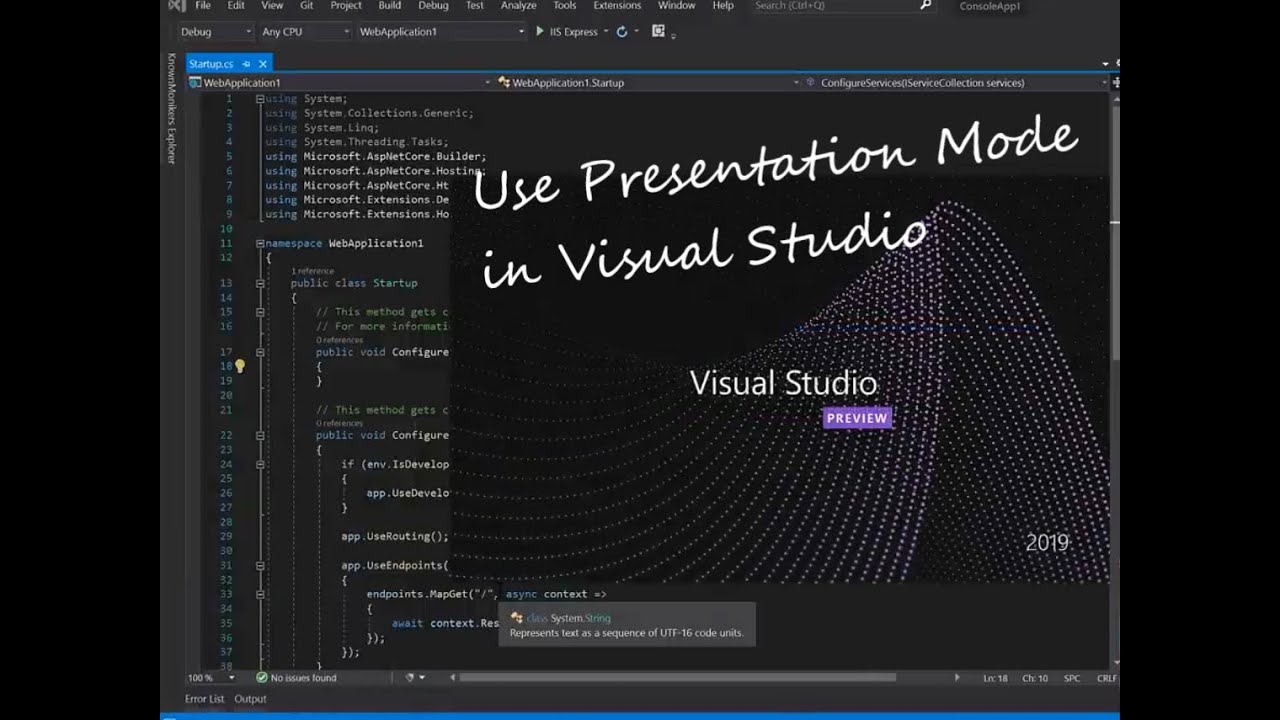Switch to the Output tab

tap(250, 699)
